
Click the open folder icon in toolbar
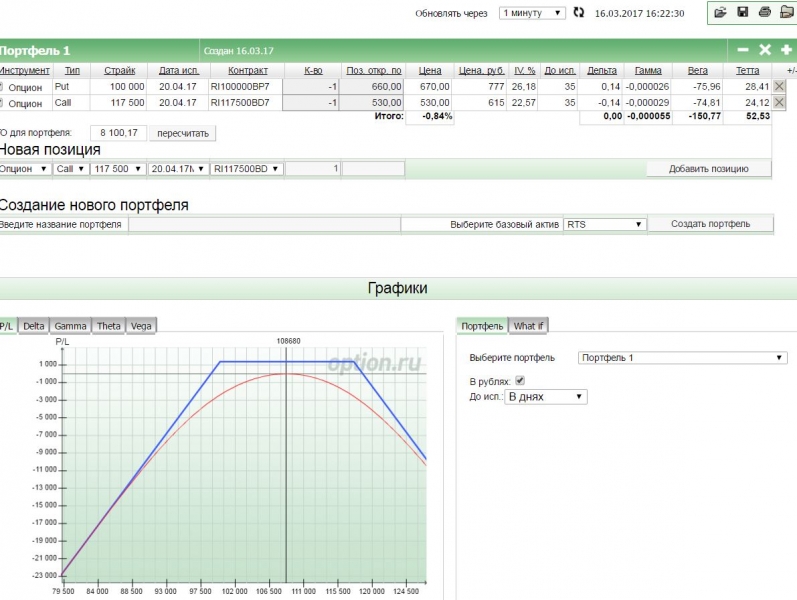pos(720,12)
